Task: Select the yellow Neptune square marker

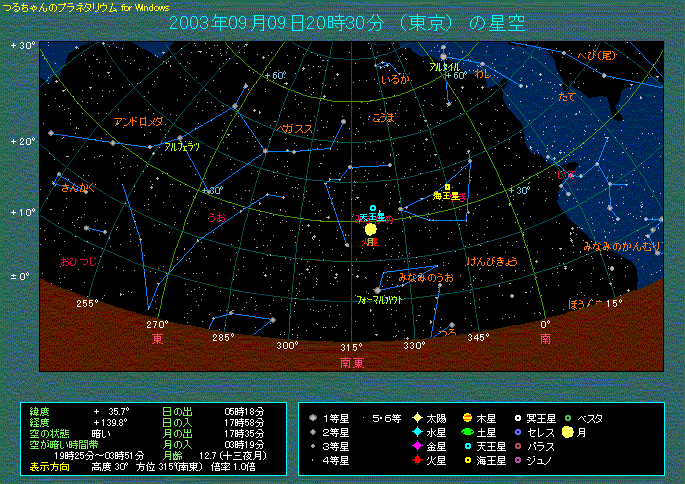Action: (448, 187)
